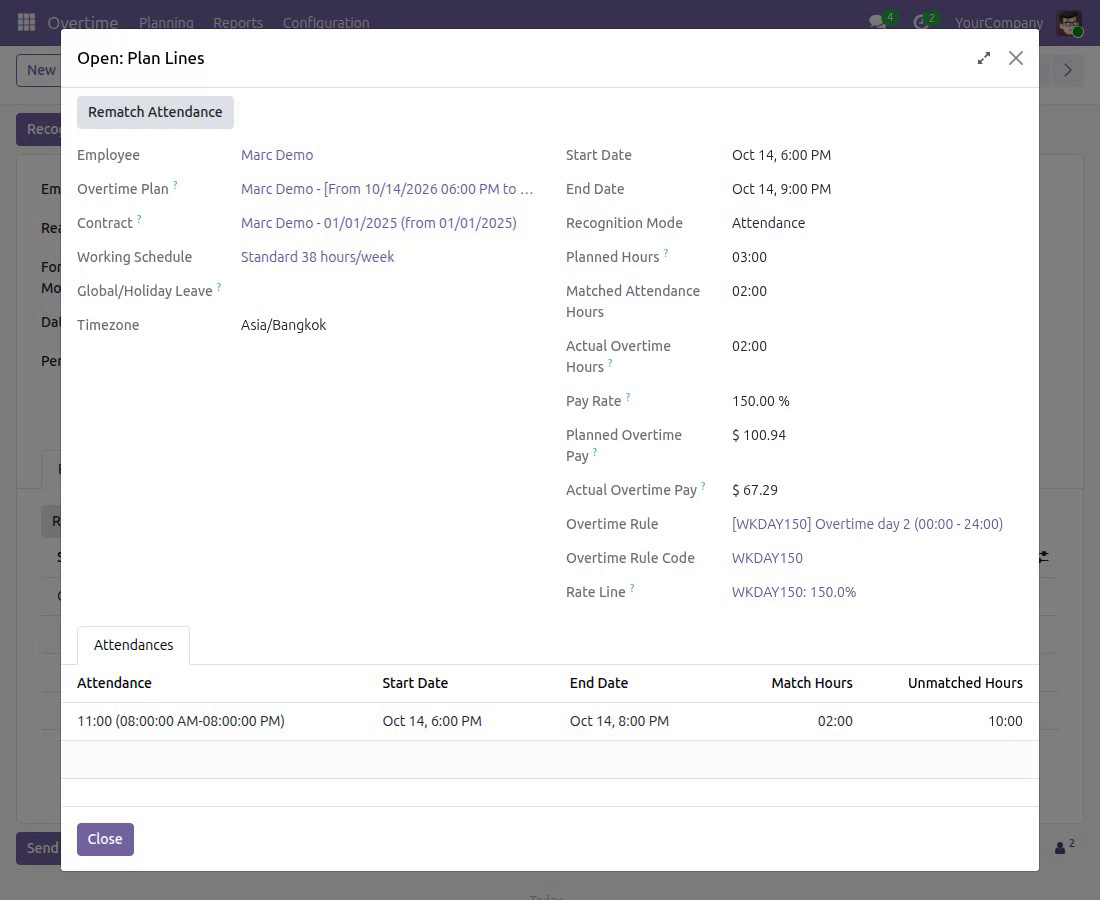The width and height of the screenshot is (1100, 900).
Task: Click the Asia/Bangkok timezone value
Action: [x=283, y=325]
